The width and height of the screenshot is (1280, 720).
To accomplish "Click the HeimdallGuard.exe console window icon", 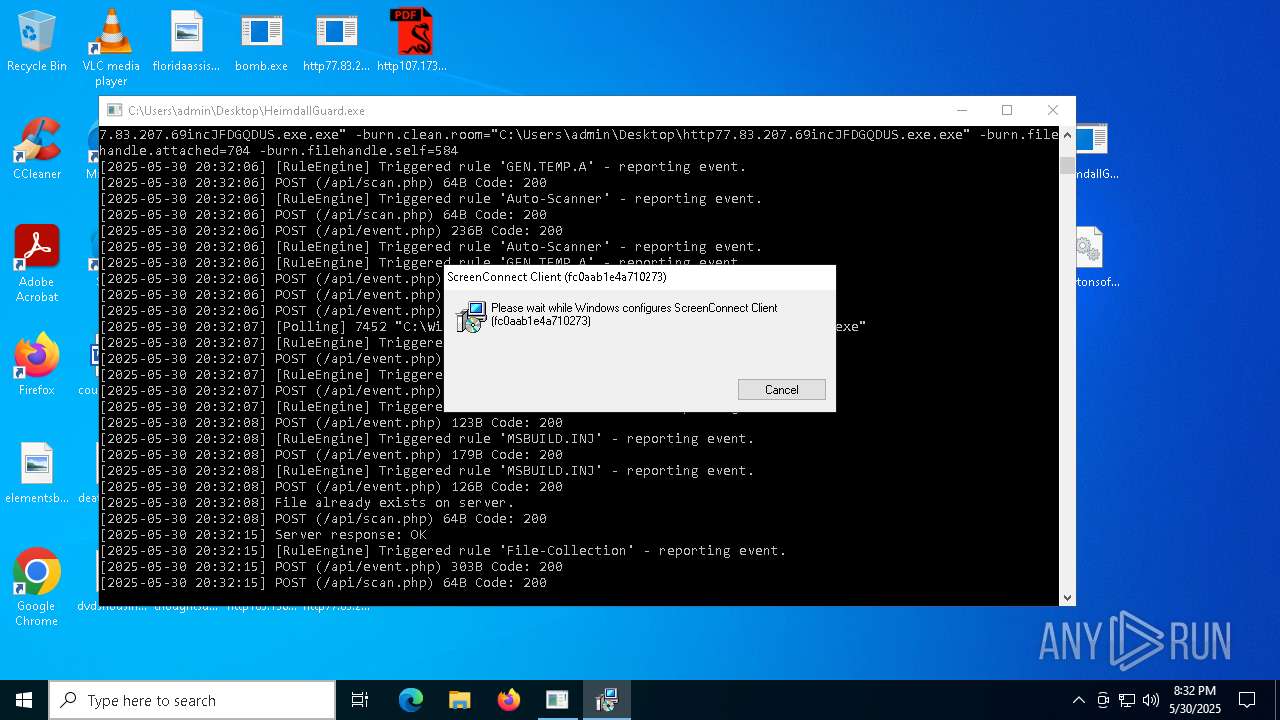I will coord(115,110).
